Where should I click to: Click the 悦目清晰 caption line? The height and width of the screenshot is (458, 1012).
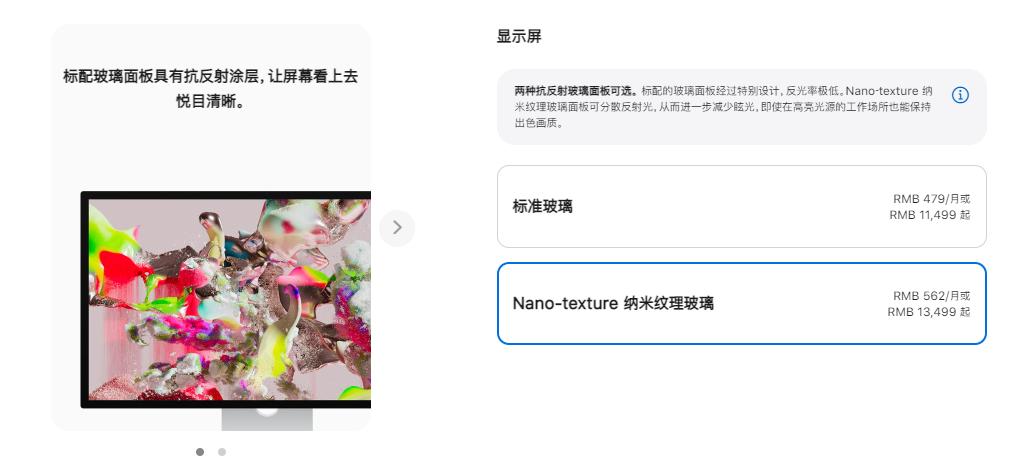[210, 102]
